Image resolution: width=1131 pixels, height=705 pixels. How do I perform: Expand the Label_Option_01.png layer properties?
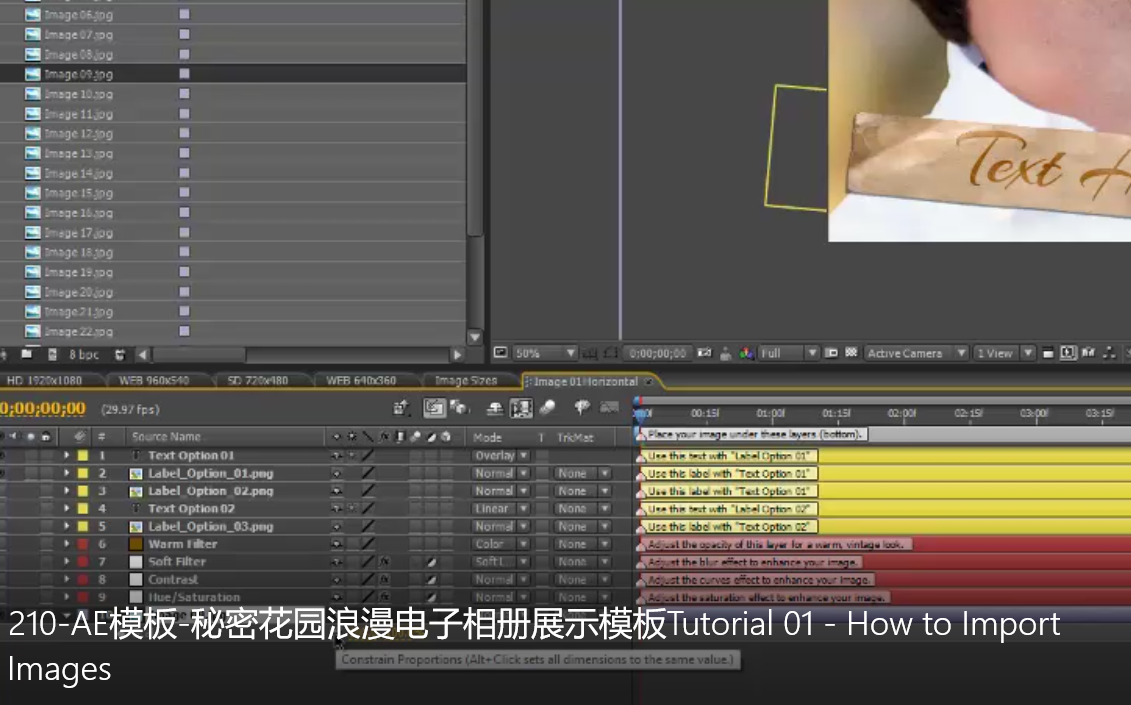[x=66, y=473]
